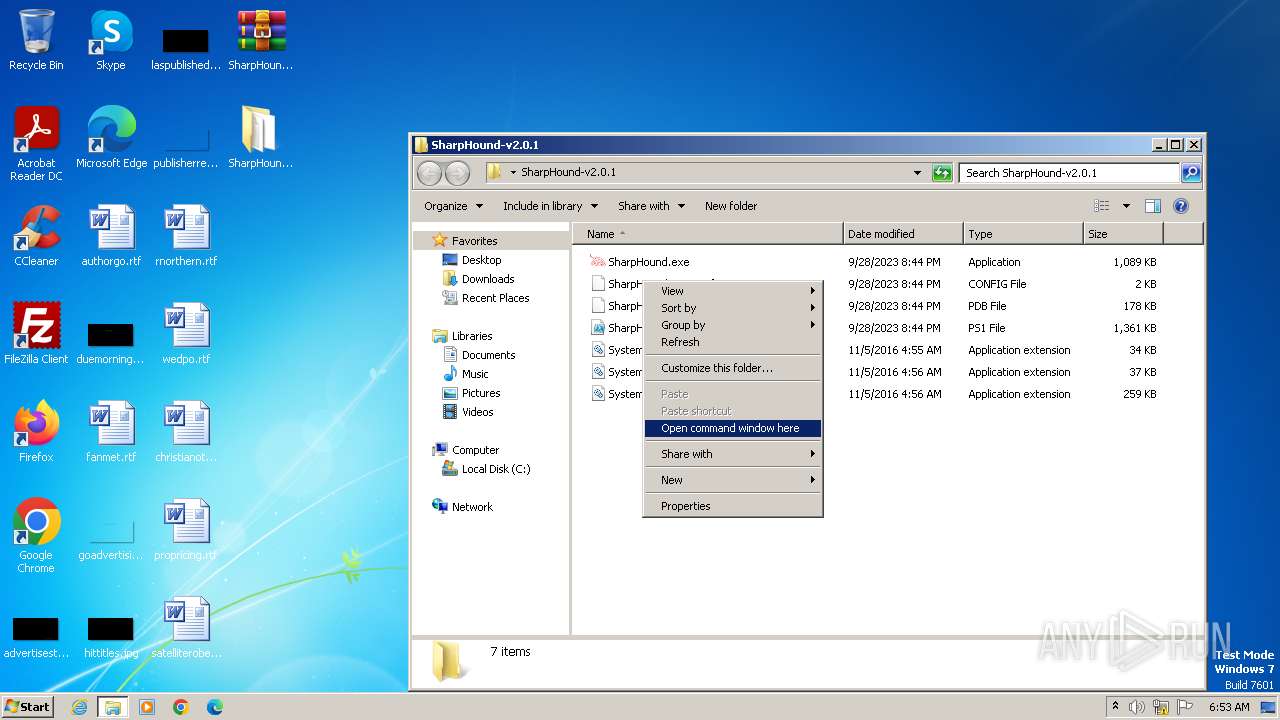Launch Firefox desktop shortcut
Image resolution: width=1280 pixels, height=720 pixels.
[x=36, y=432]
